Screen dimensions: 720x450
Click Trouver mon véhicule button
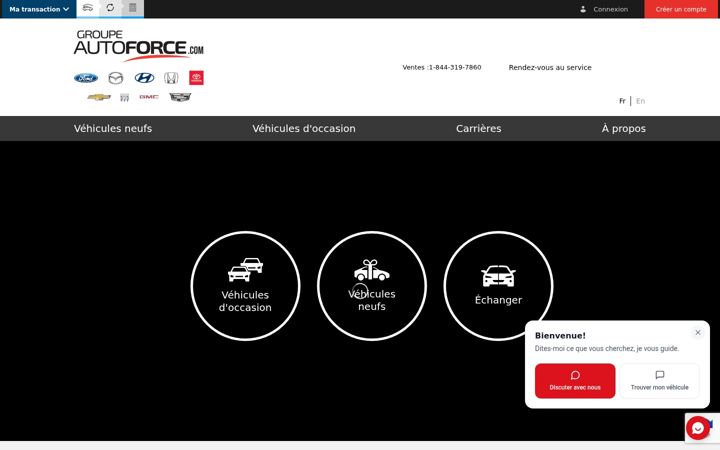[x=659, y=381]
